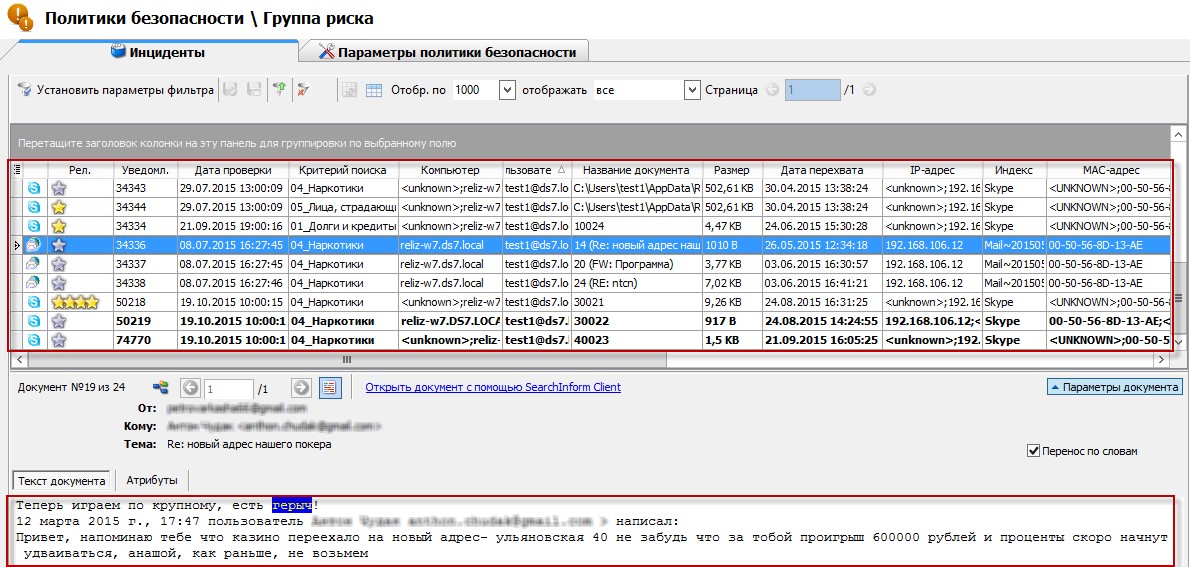Open the column chooser icon in grid header
The height and width of the screenshot is (567, 1190).
point(17,170)
